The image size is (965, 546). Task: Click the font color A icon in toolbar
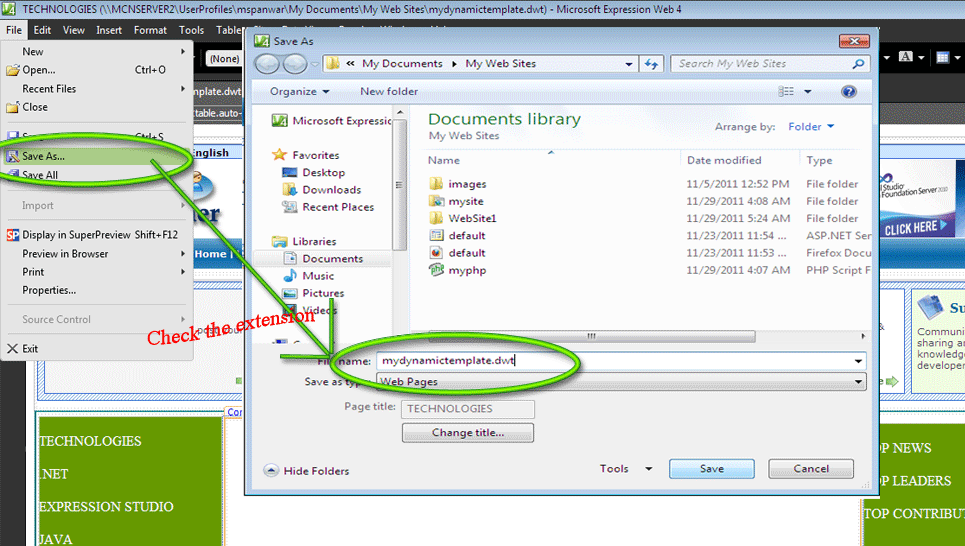905,57
